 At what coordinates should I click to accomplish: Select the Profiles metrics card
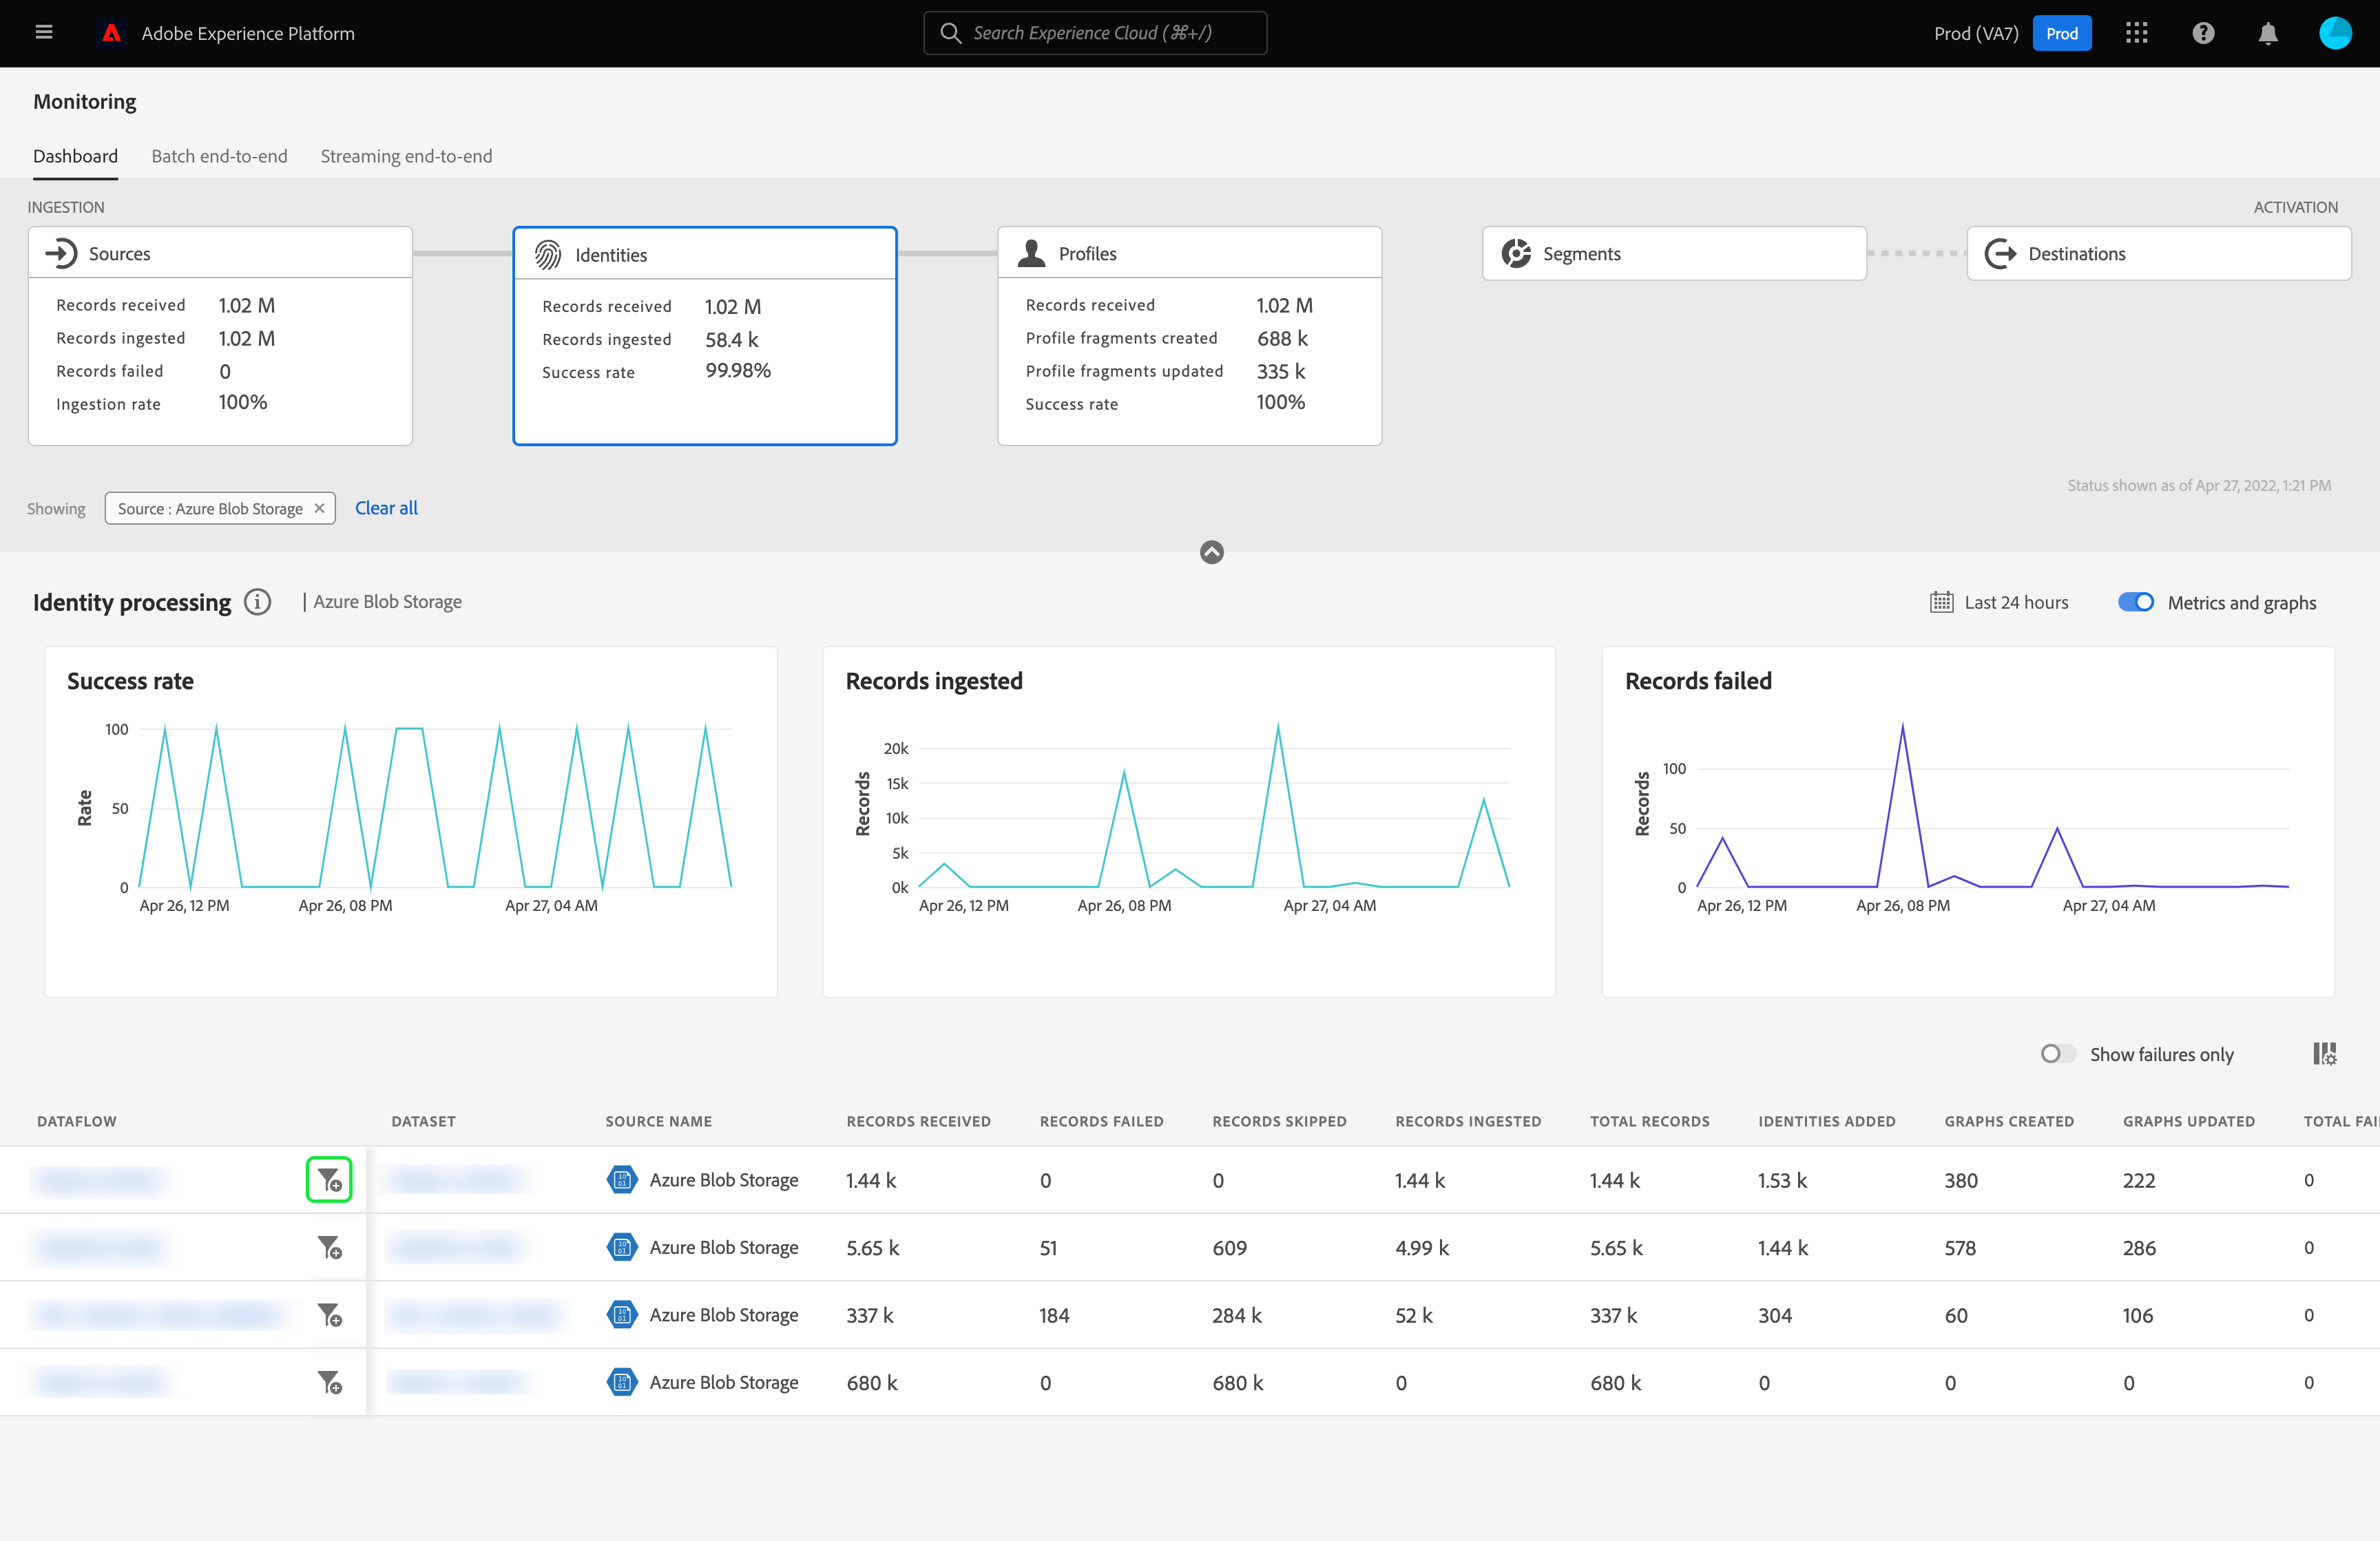(1189, 335)
